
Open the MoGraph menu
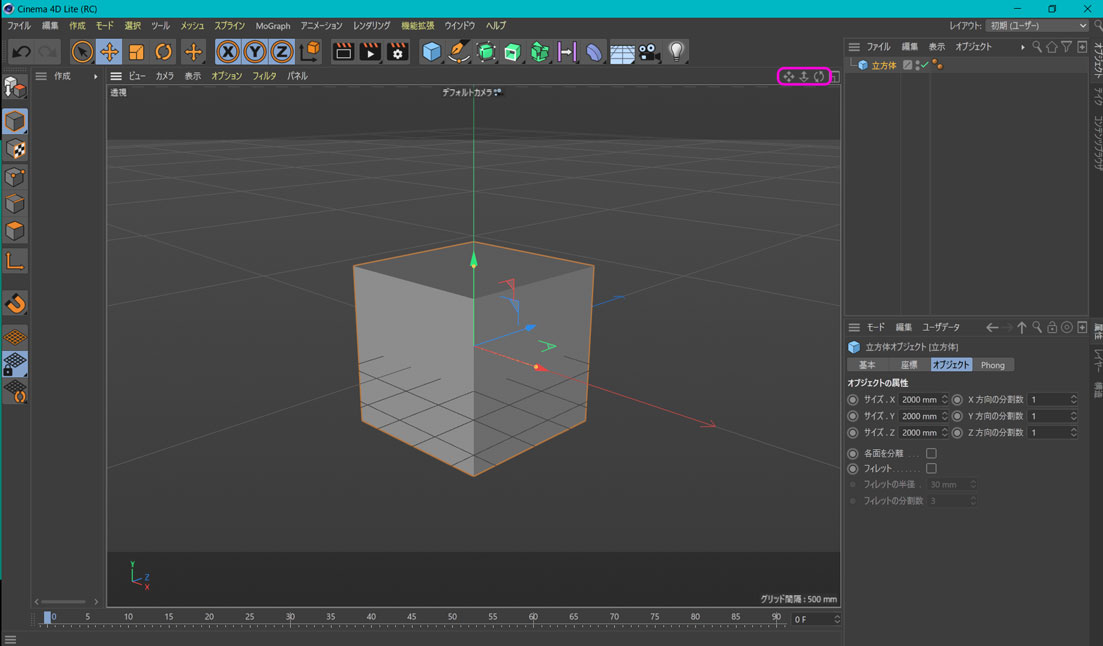pyautogui.click(x=272, y=25)
